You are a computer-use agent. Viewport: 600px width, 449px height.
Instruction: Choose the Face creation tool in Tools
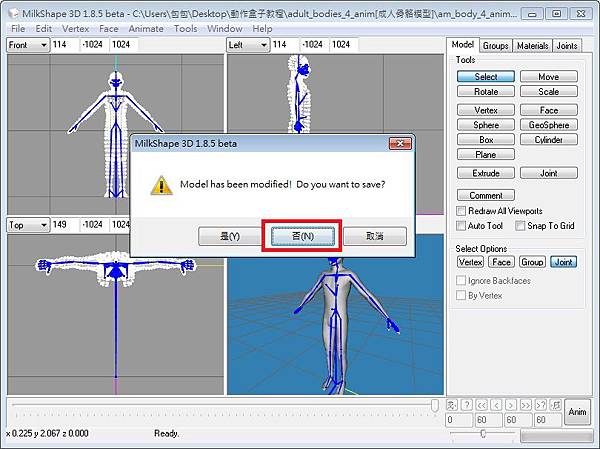pos(549,110)
